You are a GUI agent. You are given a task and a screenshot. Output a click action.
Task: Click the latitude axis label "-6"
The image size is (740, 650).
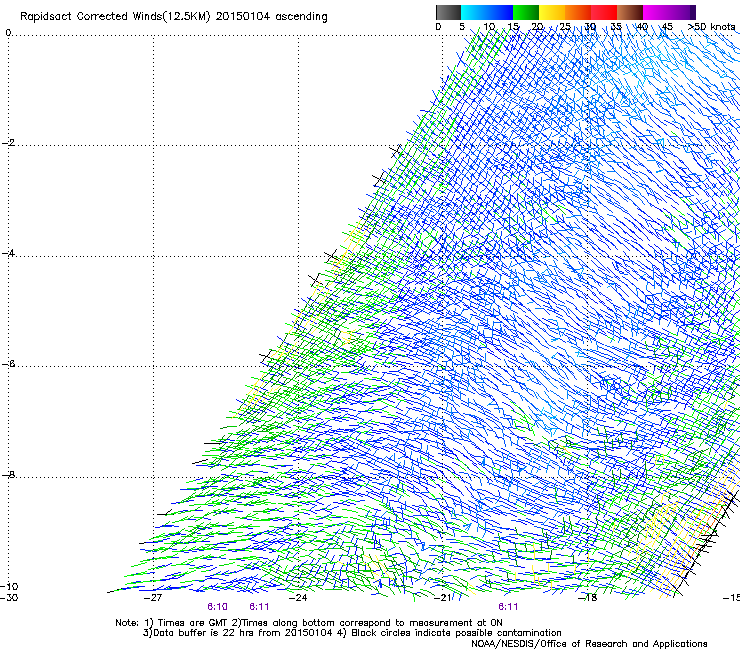click(8, 364)
